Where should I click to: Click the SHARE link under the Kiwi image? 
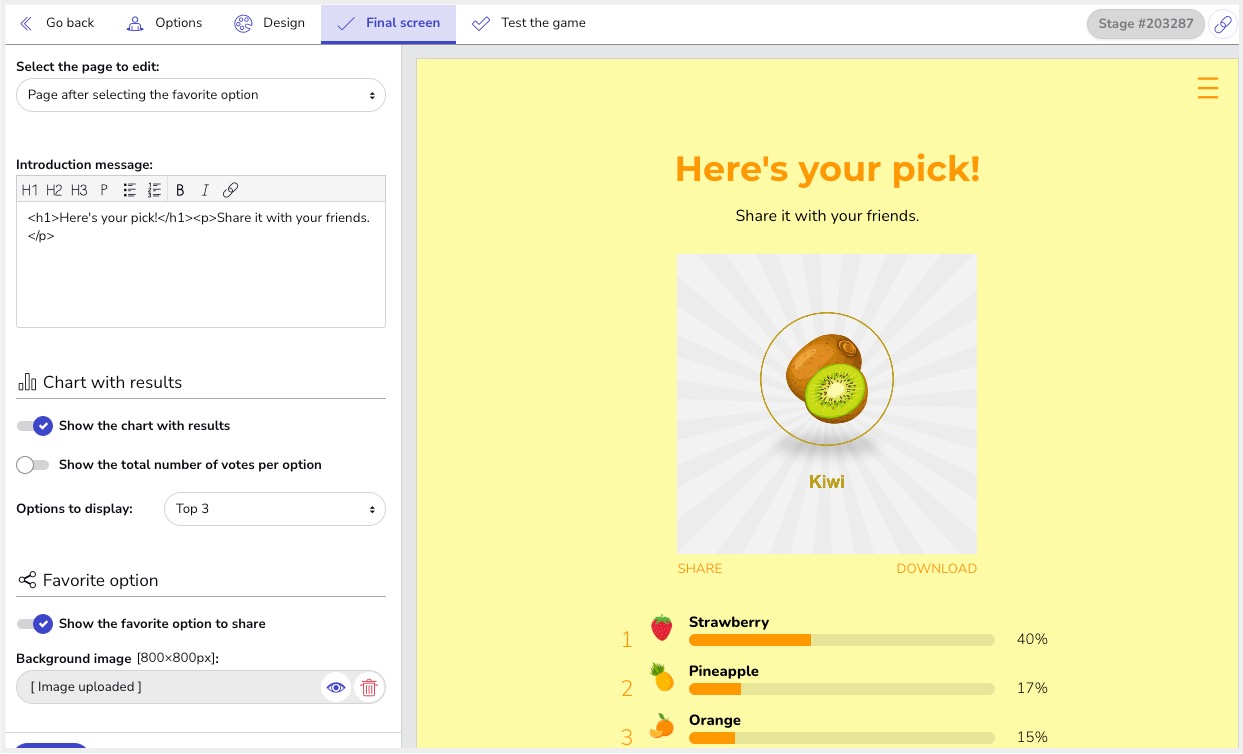700,569
